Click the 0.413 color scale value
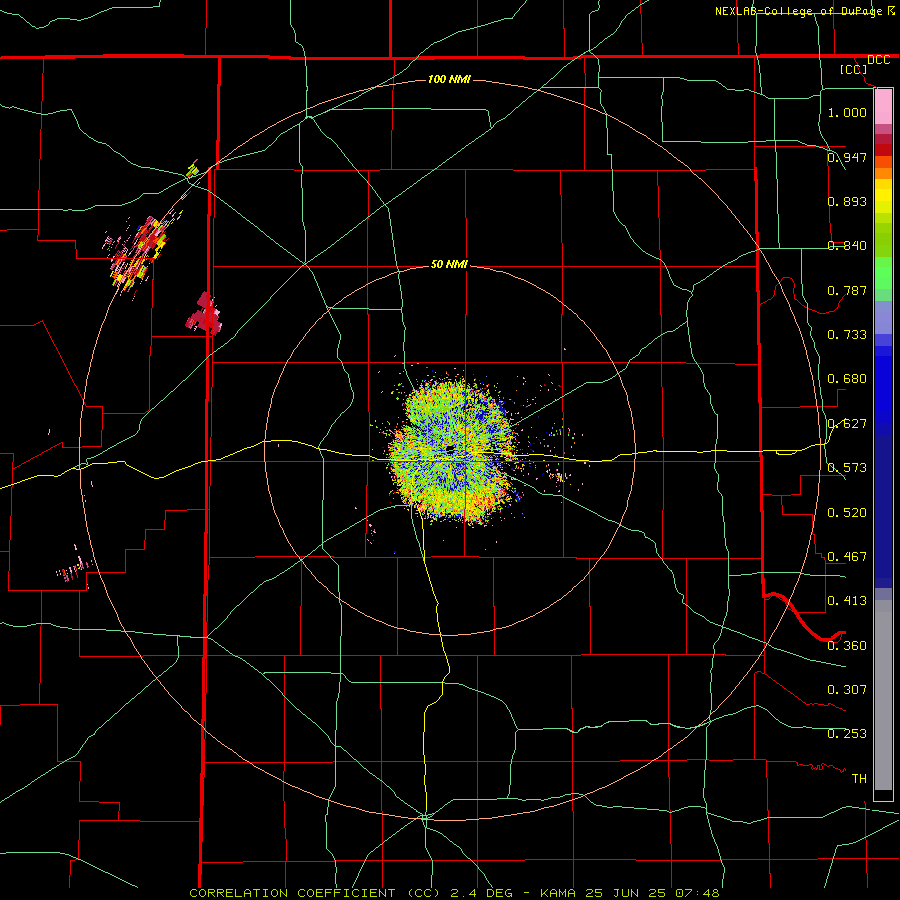The width and height of the screenshot is (900, 900). click(847, 601)
